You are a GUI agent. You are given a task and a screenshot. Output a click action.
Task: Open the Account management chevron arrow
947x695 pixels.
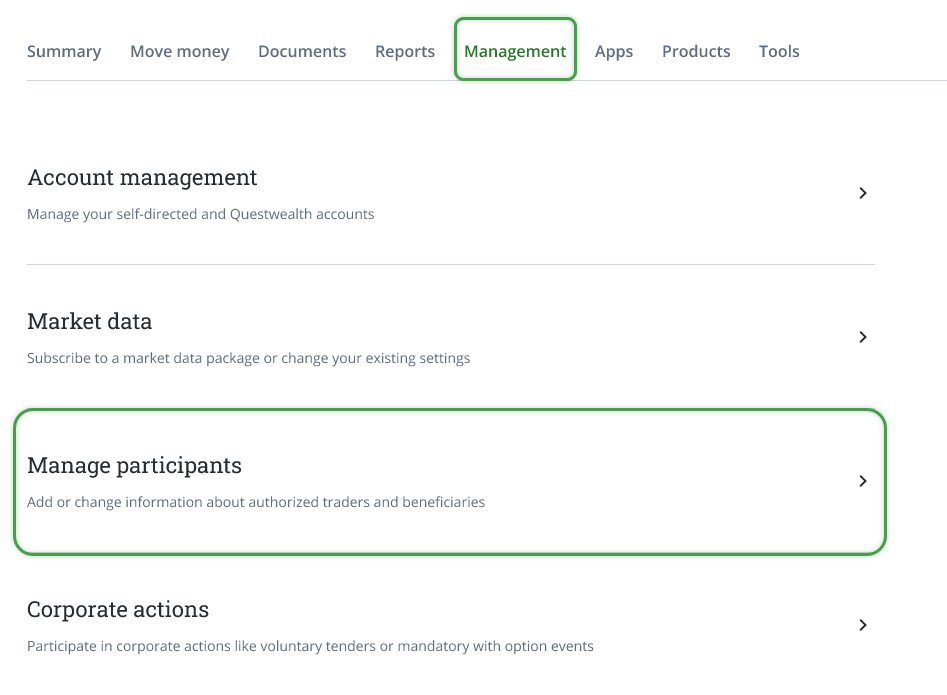(x=862, y=193)
